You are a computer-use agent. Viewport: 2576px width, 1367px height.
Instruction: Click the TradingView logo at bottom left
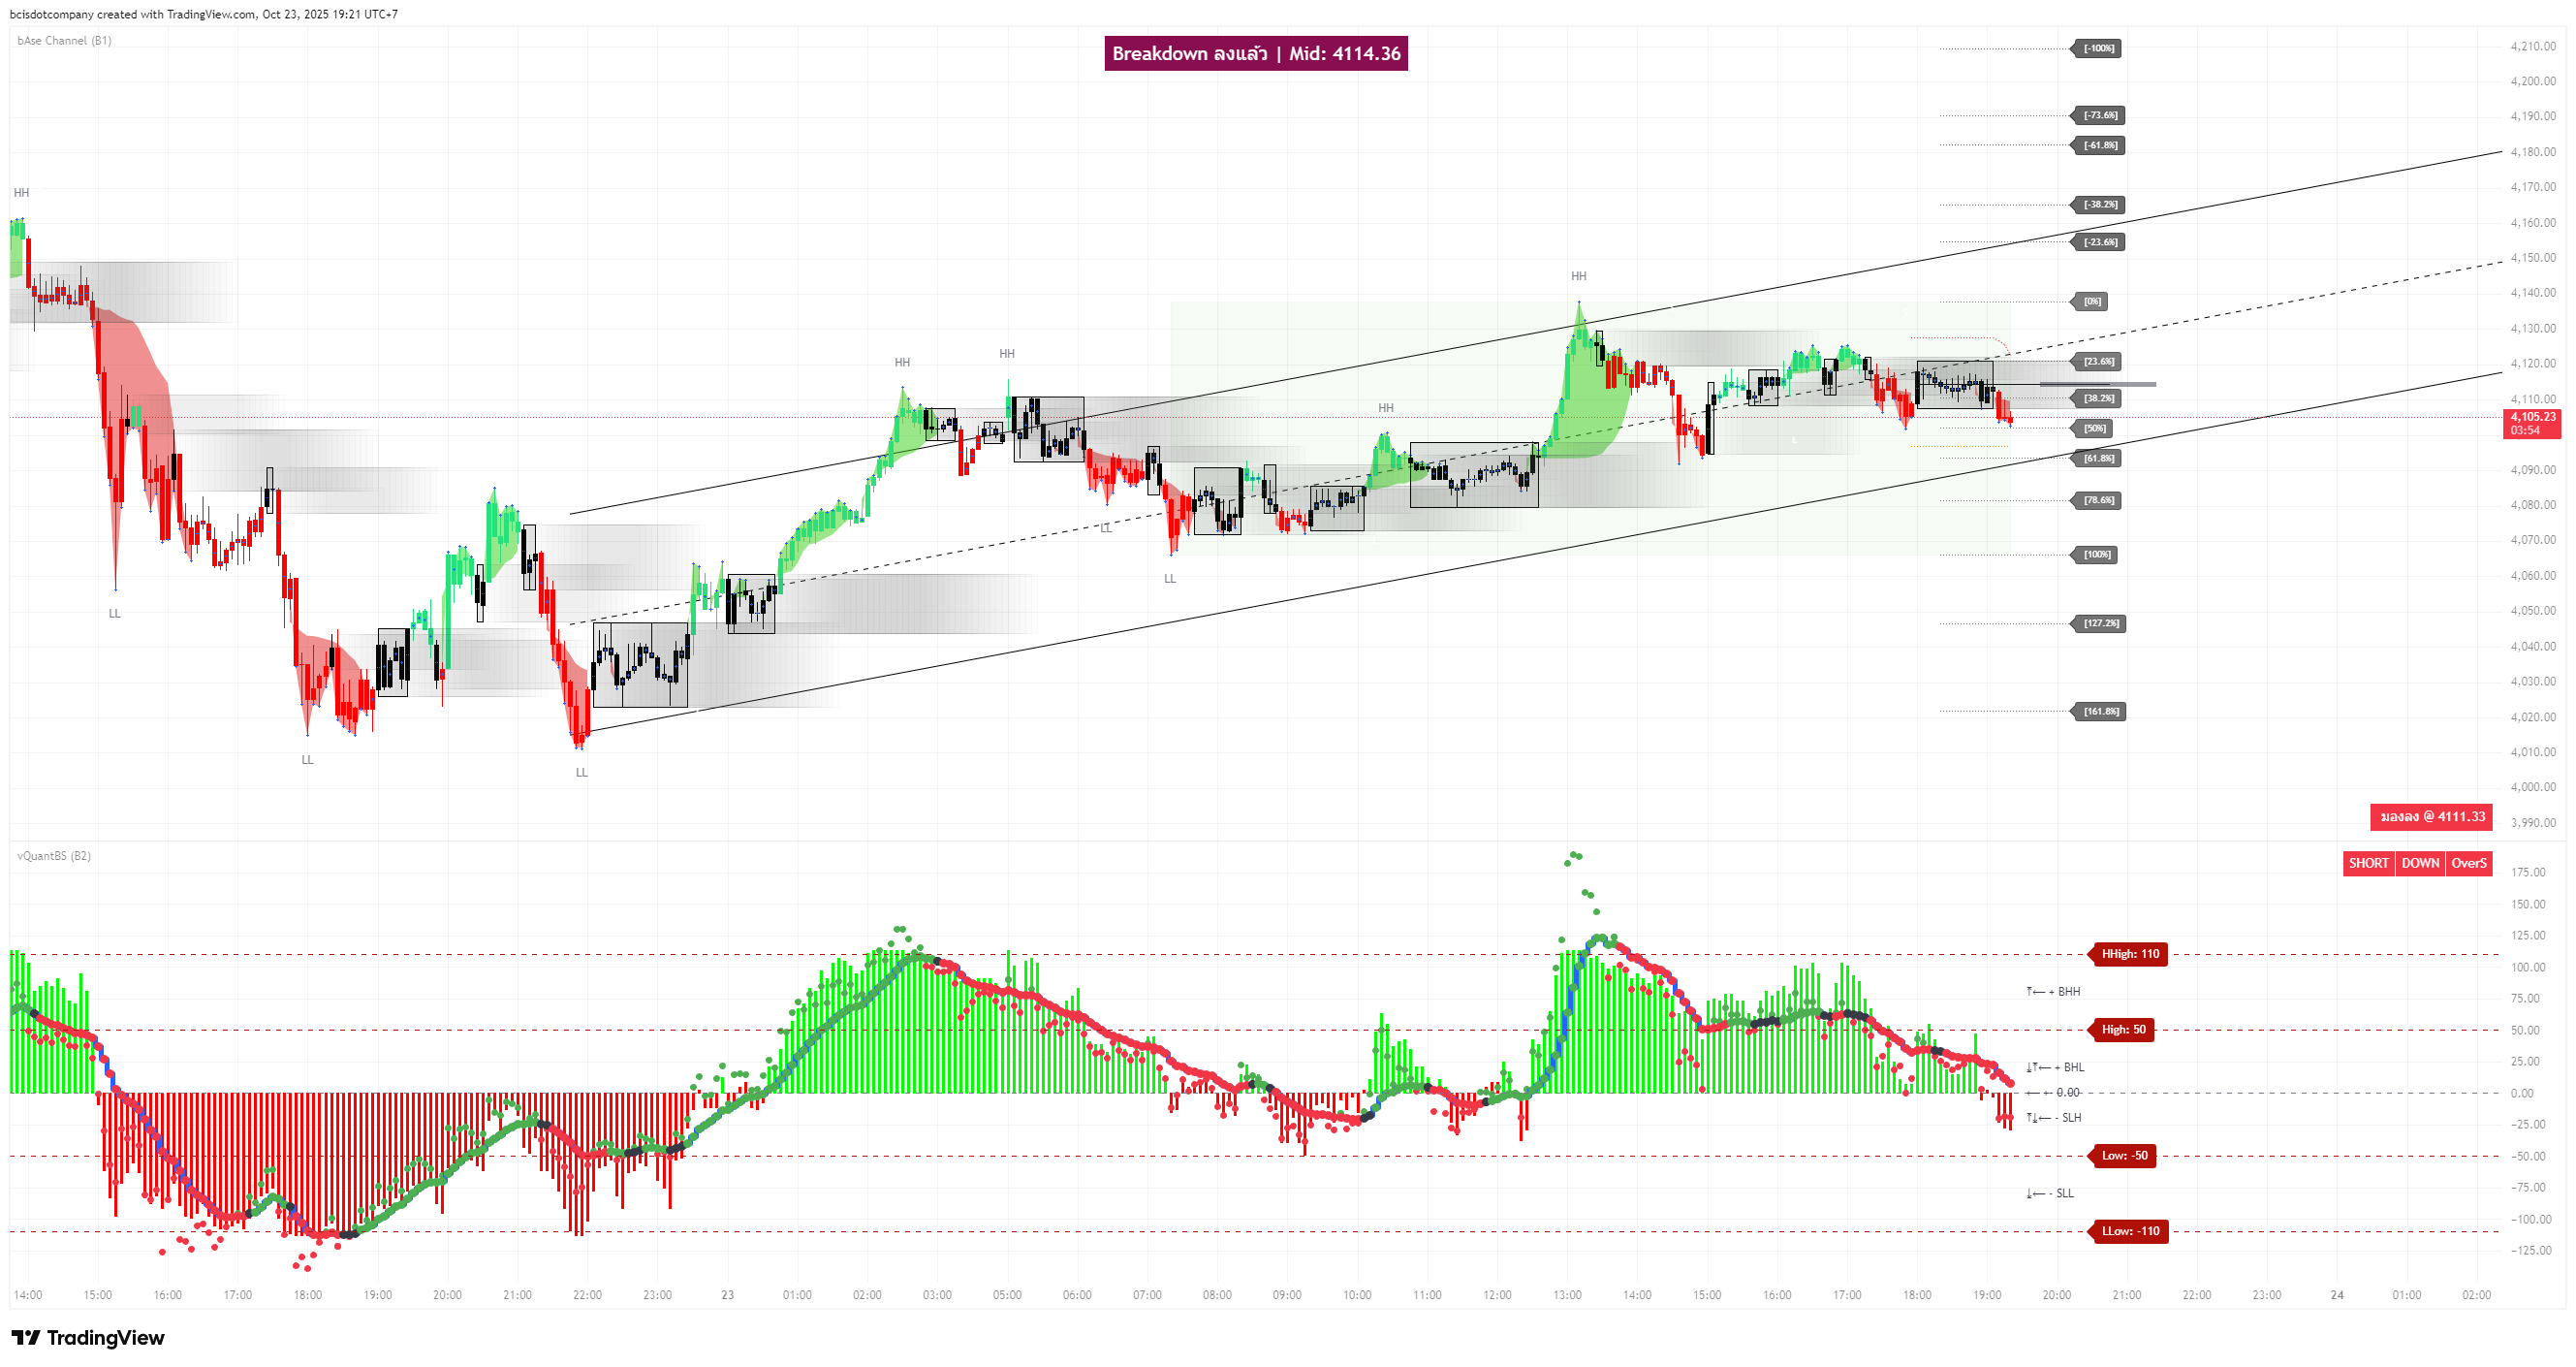[x=87, y=1337]
